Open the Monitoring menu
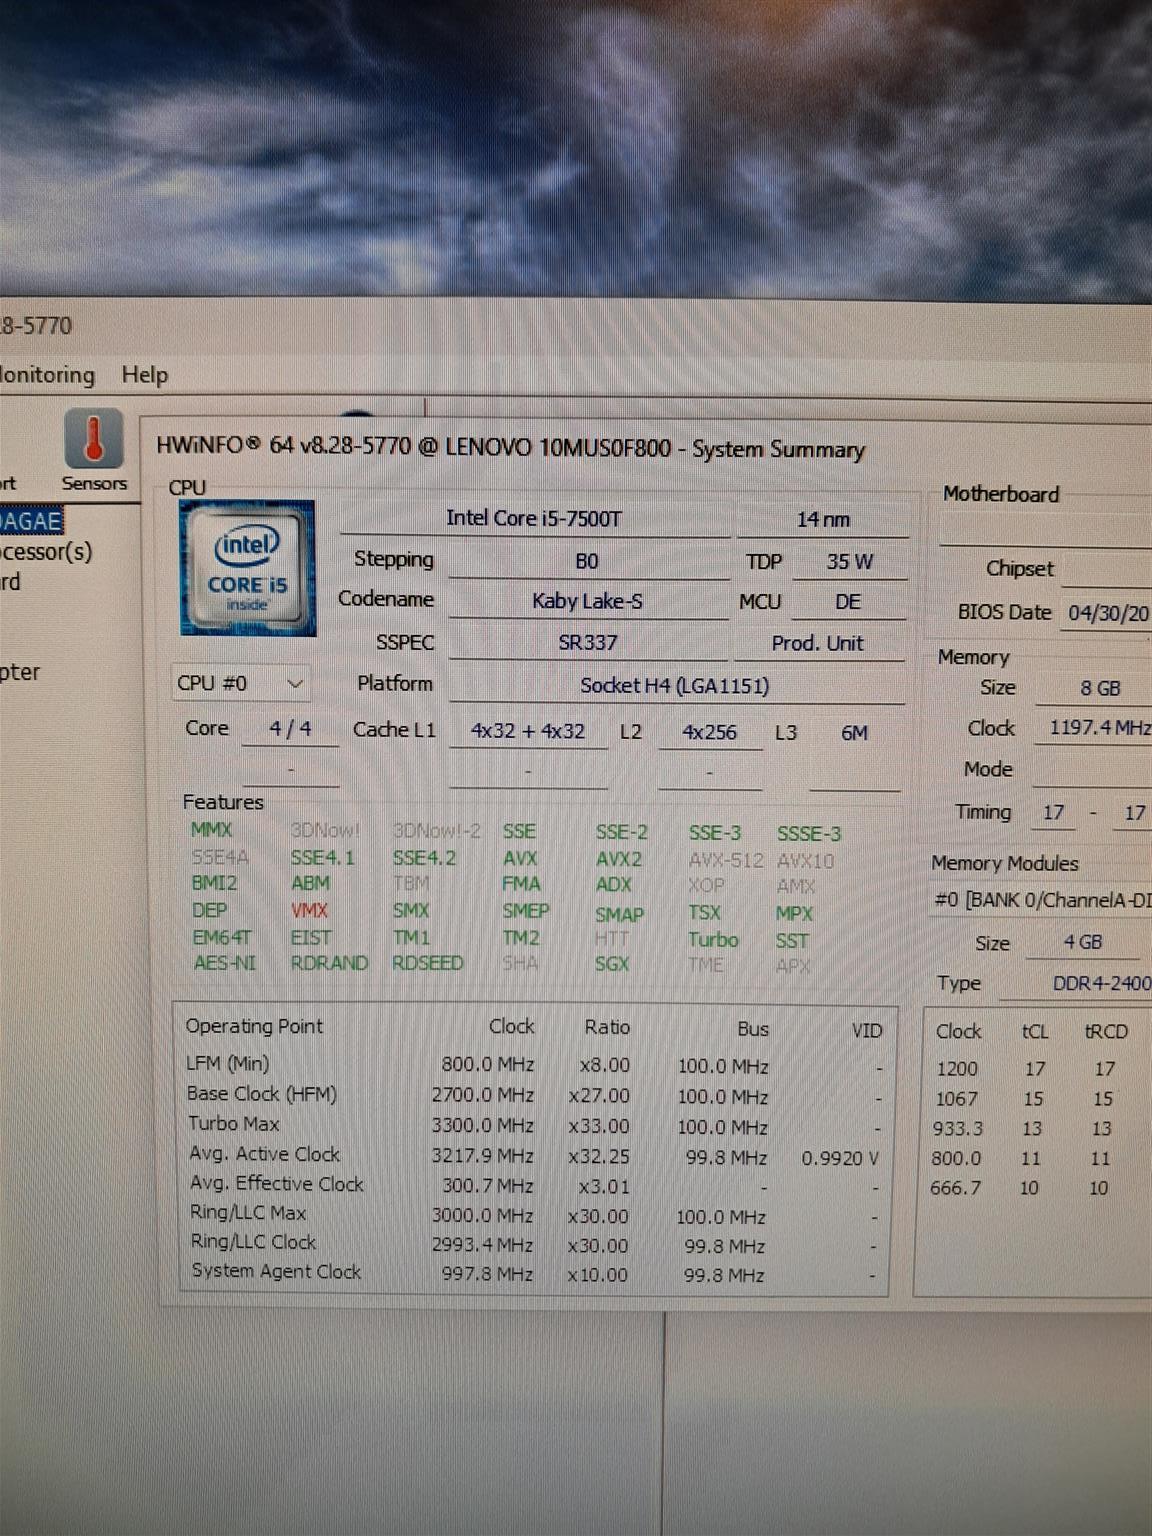Image resolution: width=1152 pixels, height=1536 pixels. (x=47, y=375)
